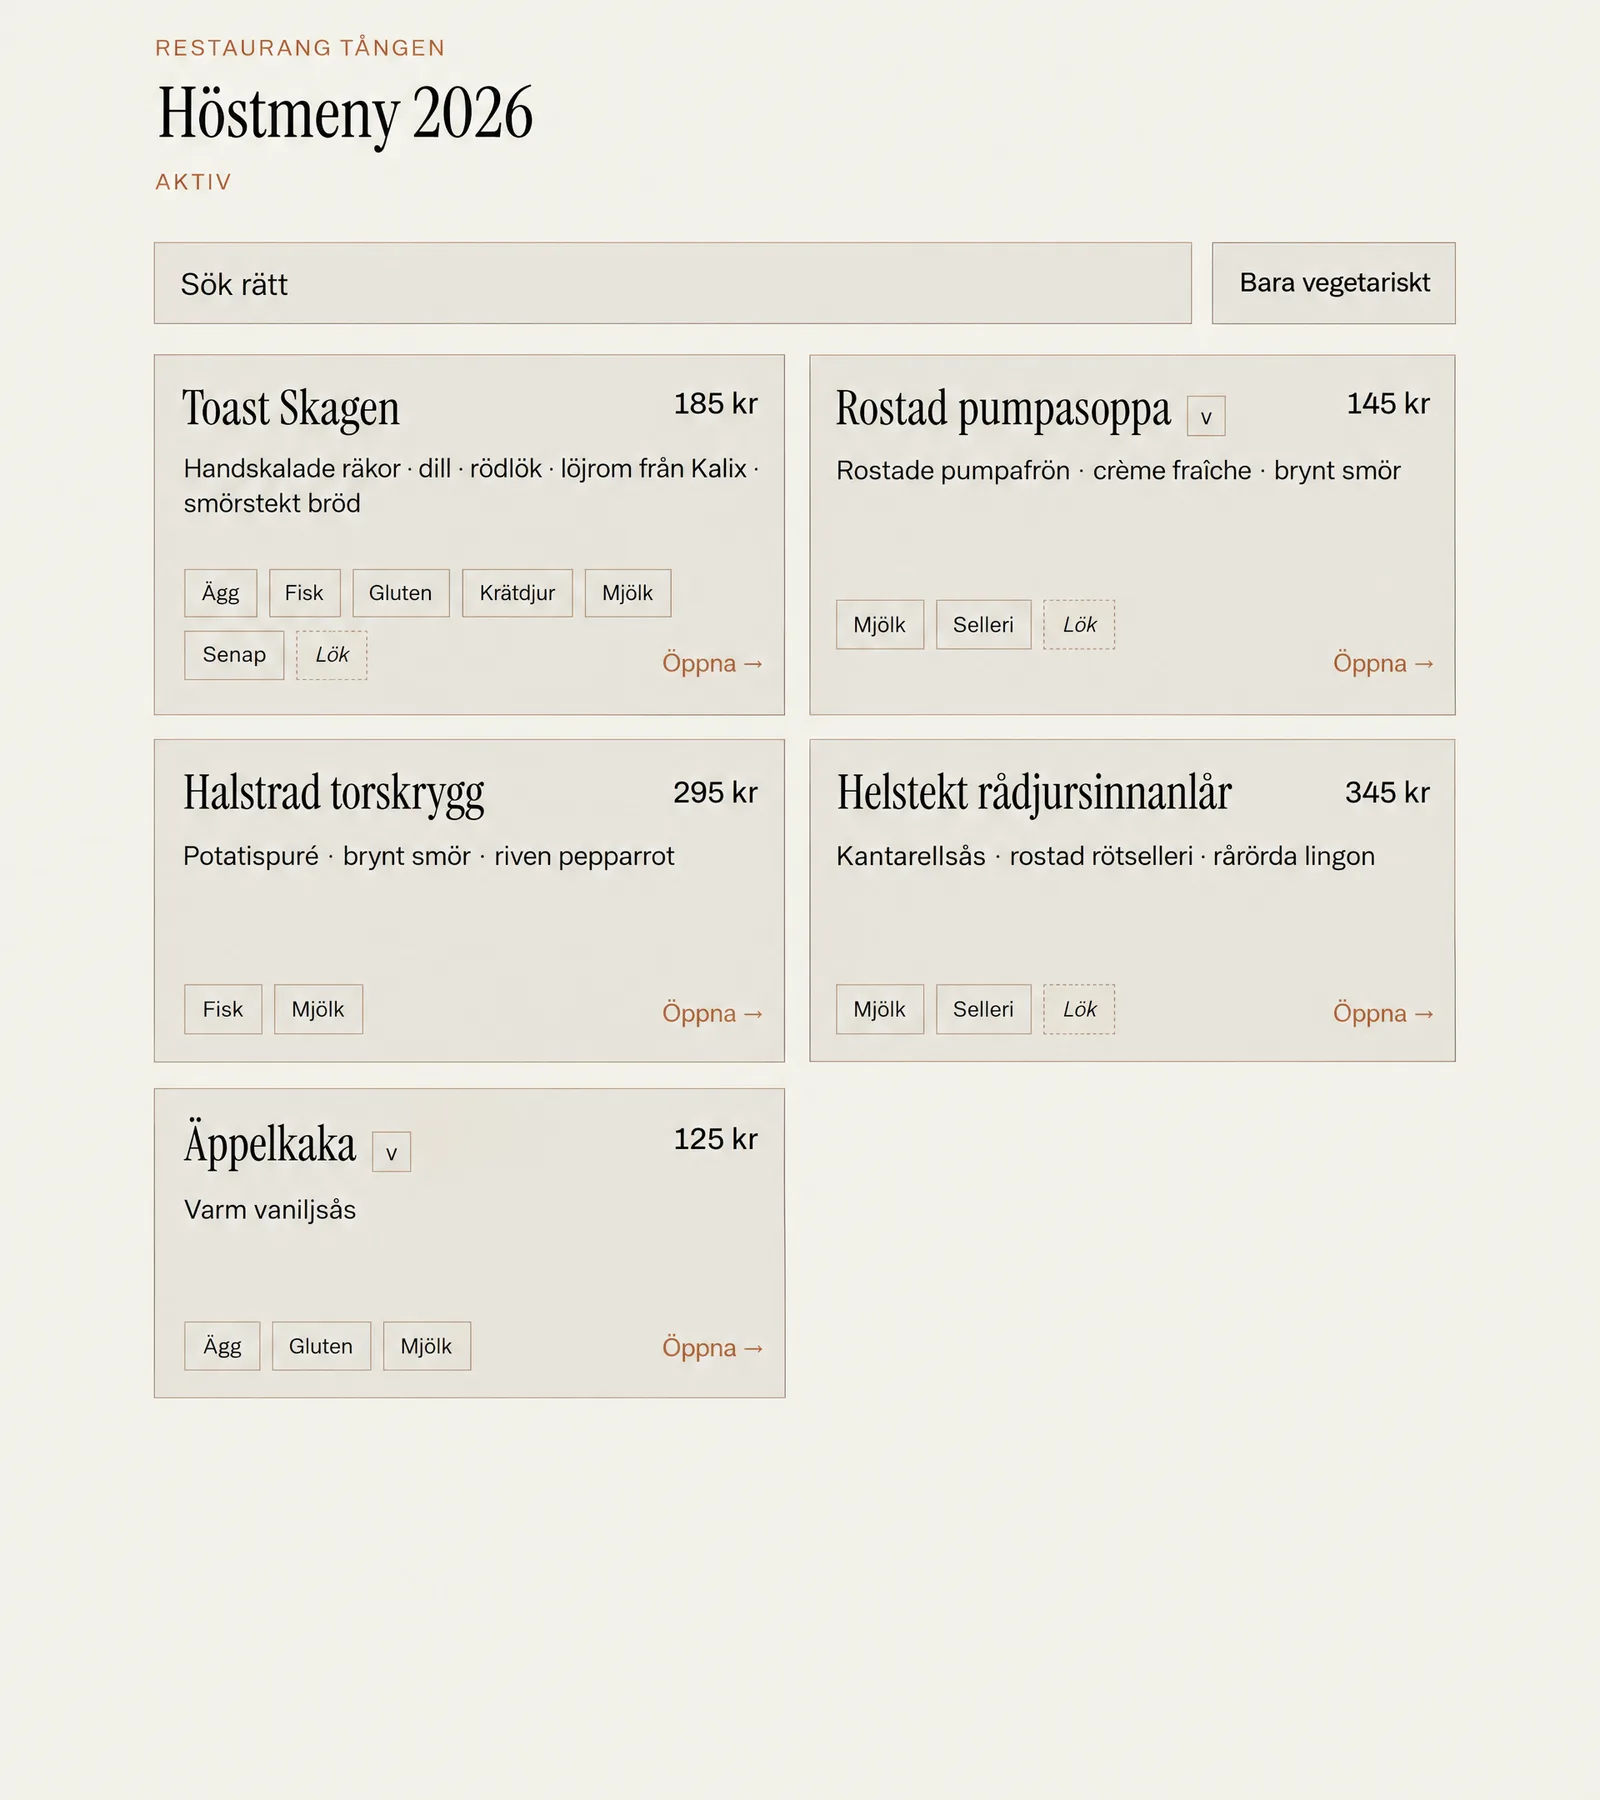Open the Toast Skagen dish
The image size is (1600, 1800).
pos(712,663)
